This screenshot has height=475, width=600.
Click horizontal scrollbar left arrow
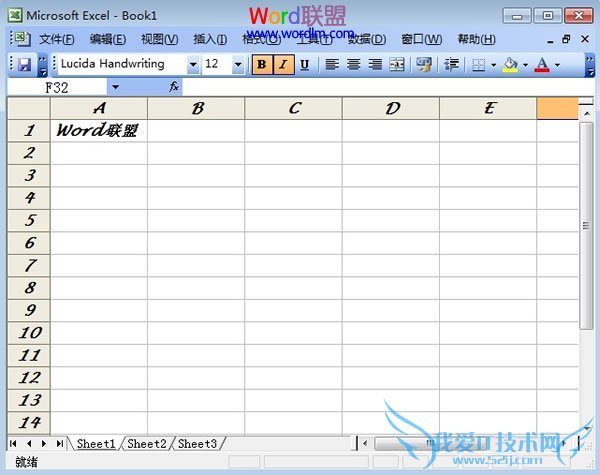click(365, 444)
